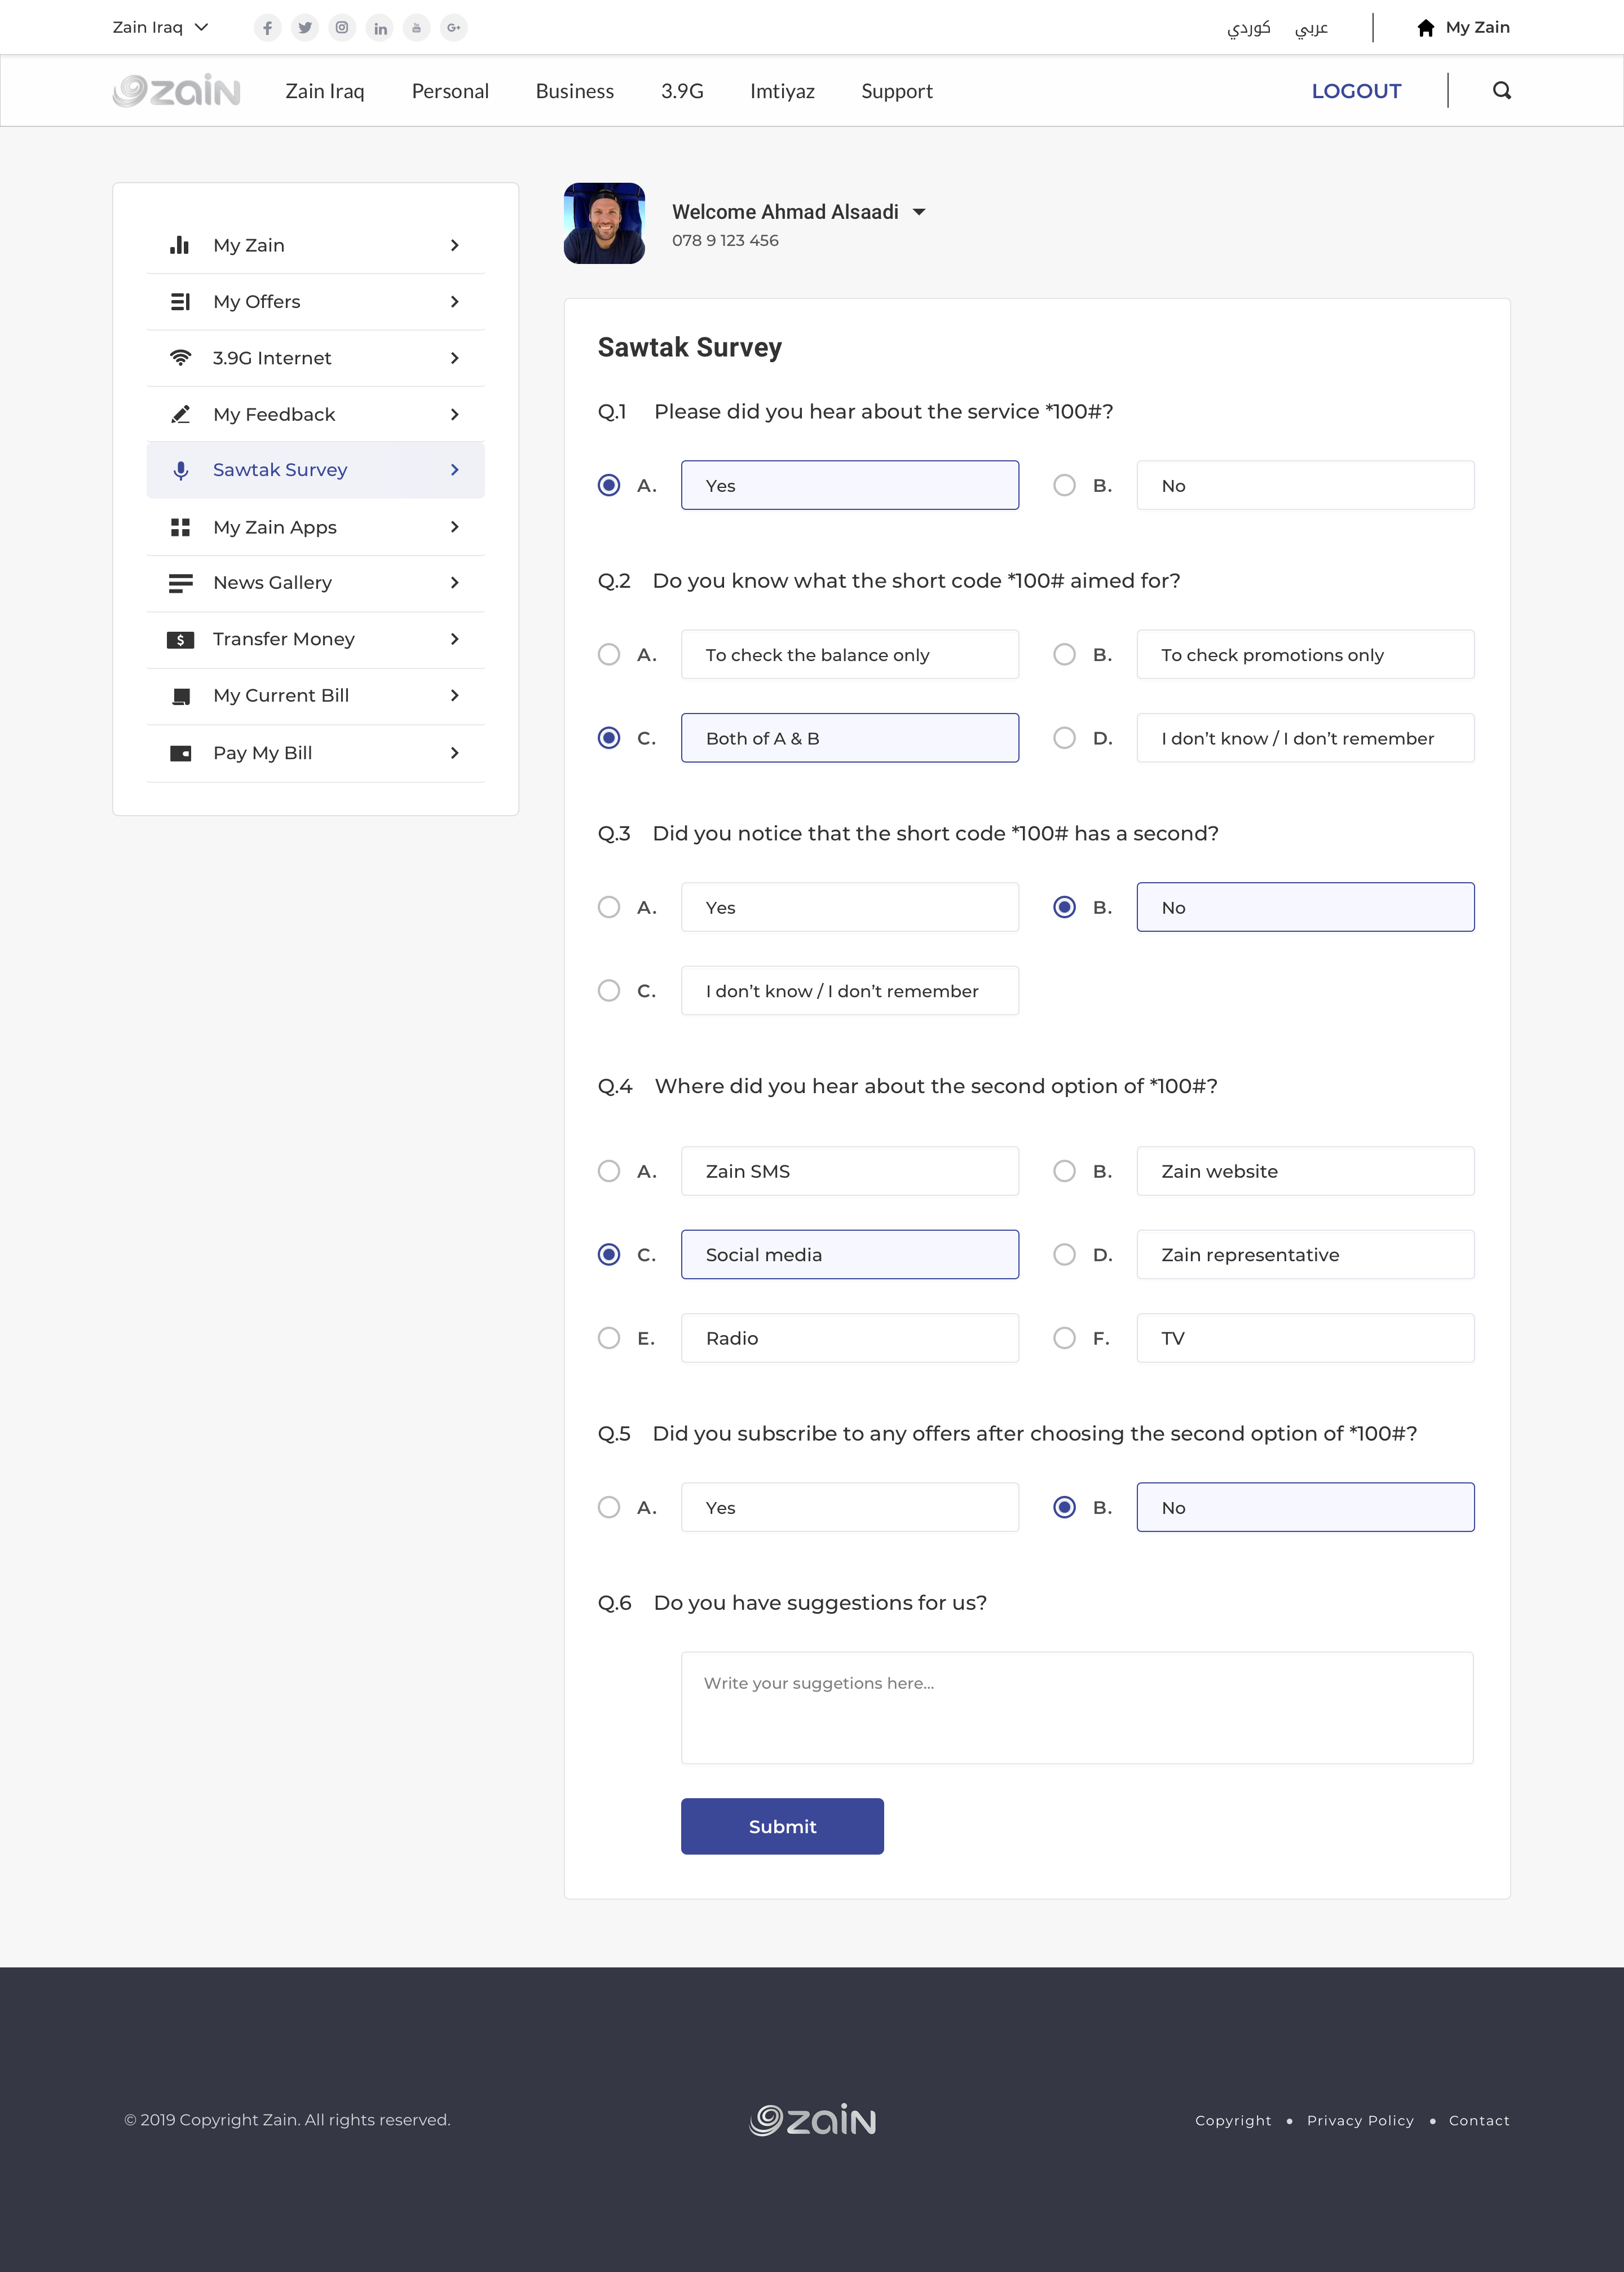Viewport: 1624px width, 2272px height.
Task: Open the Imtiyaz navigation menu
Action: (782, 91)
